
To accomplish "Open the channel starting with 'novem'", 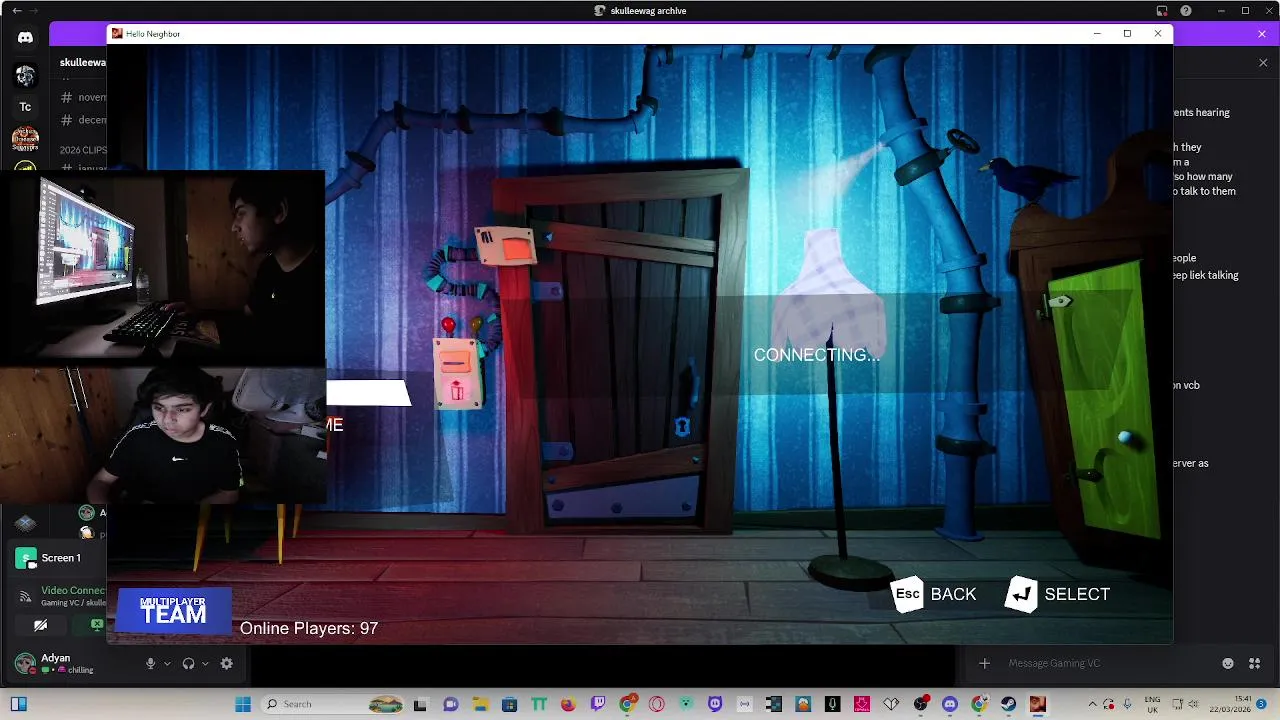I will [x=83, y=97].
